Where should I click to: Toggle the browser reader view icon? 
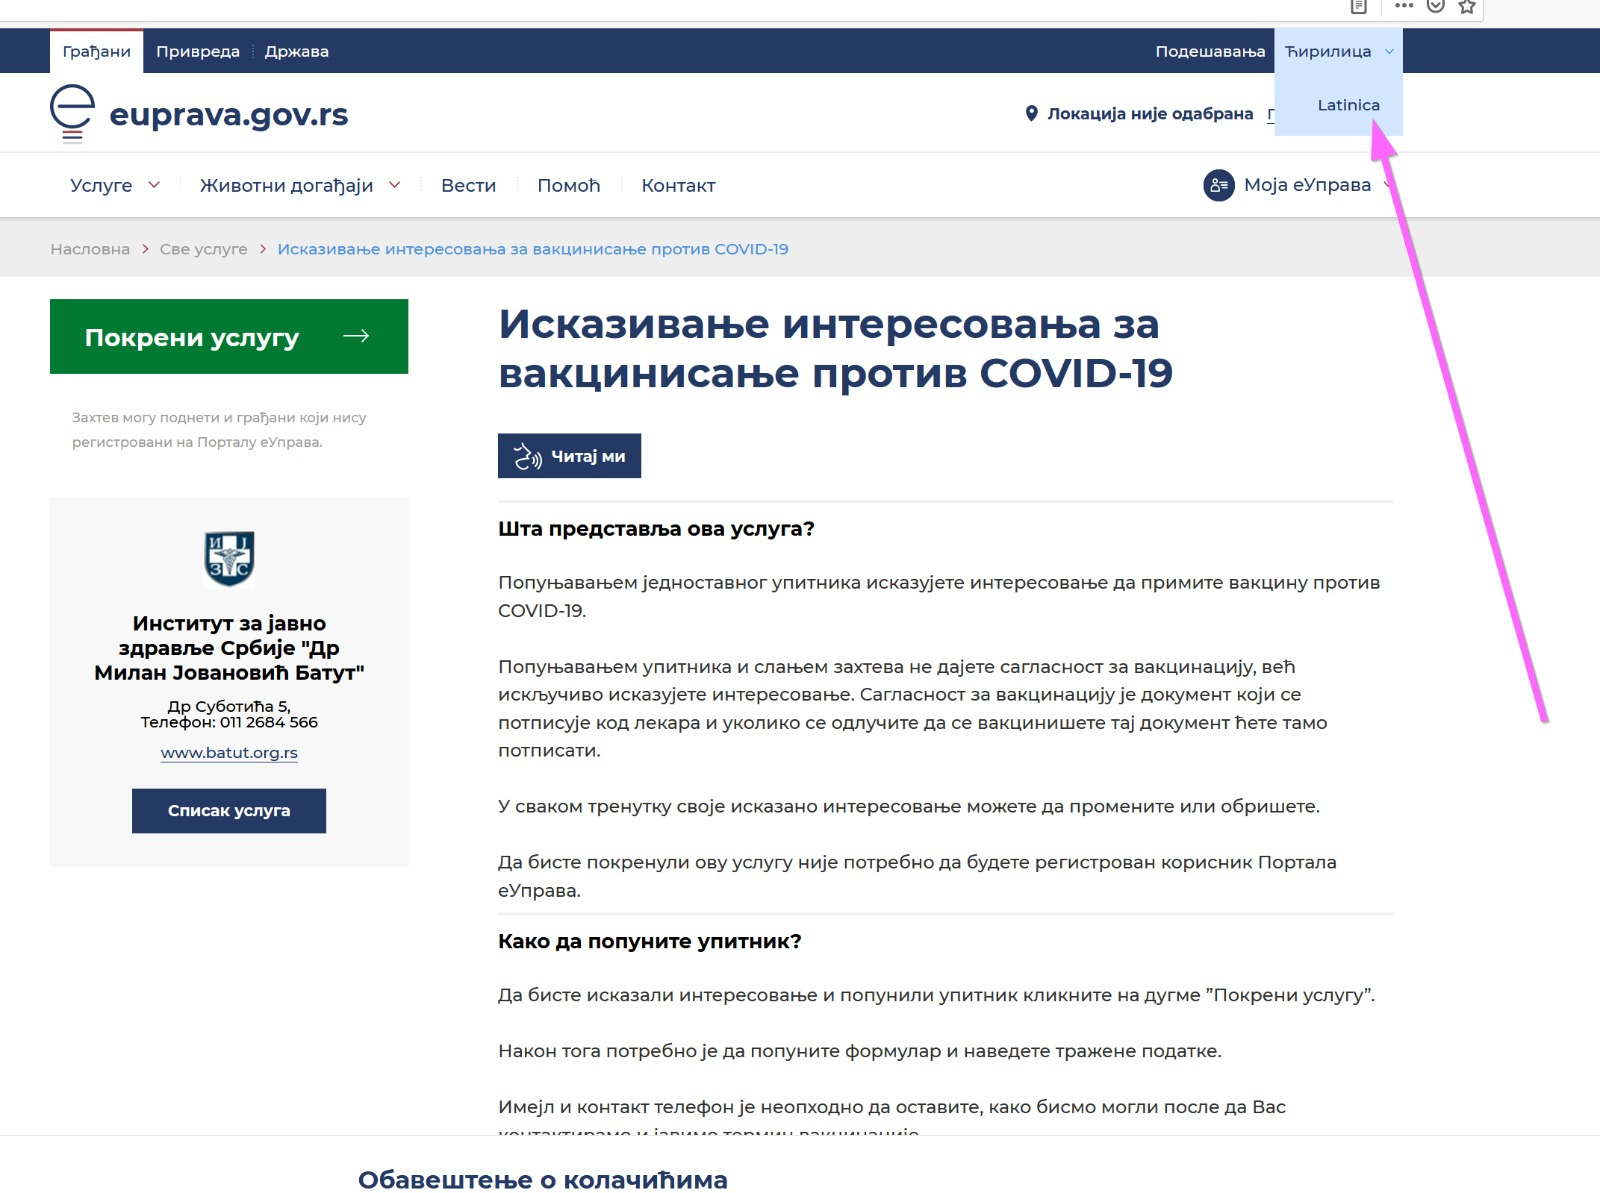pyautogui.click(x=1358, y=7)
